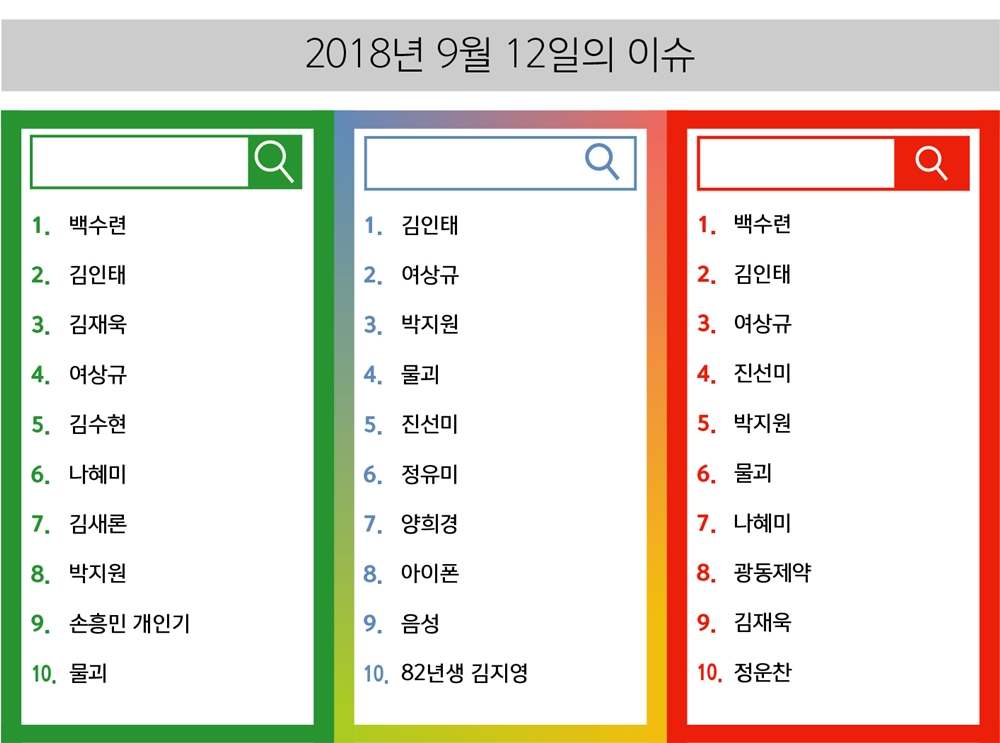Image resolution: width=1000 pixels, height=743 pixels.
Task: Click 양희경 in the middle list
Action: pos(429,523)
